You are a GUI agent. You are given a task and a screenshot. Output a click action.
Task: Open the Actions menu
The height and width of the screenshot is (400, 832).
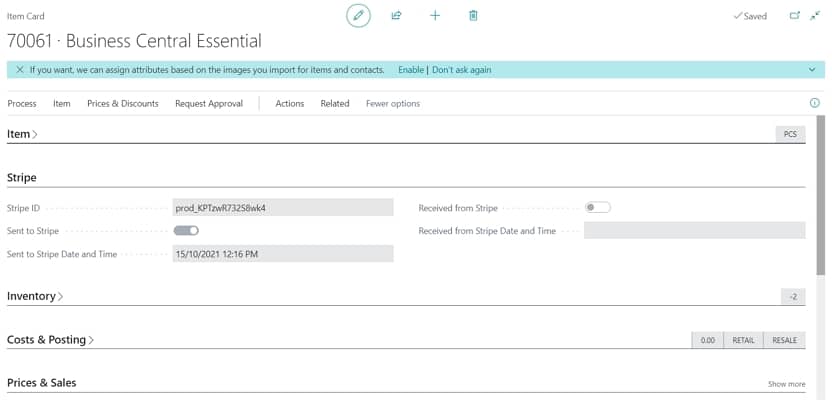(x=290, y=103)
